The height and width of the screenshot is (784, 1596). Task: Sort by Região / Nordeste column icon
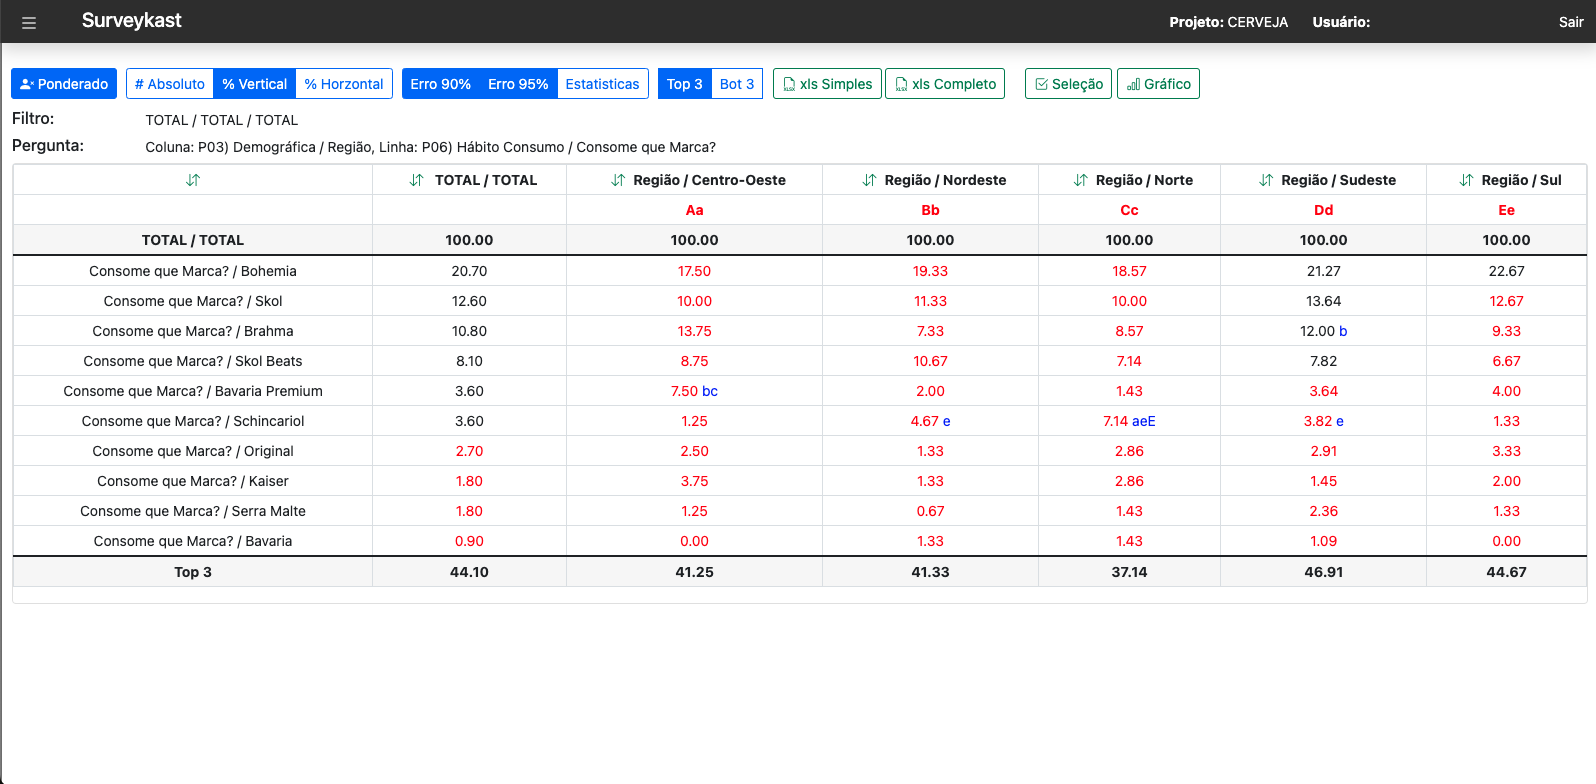[x=869, y=180]
